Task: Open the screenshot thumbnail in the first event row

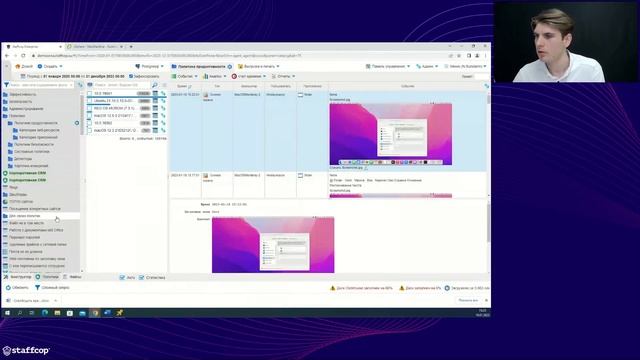Action: (391, 134)
